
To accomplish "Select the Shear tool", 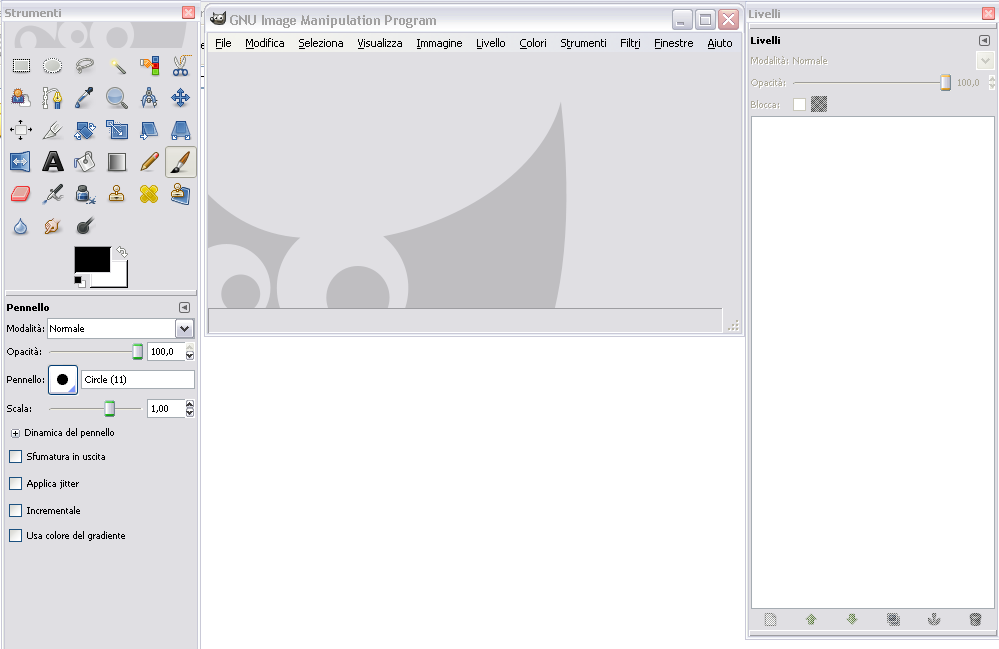I will point(149,130).
